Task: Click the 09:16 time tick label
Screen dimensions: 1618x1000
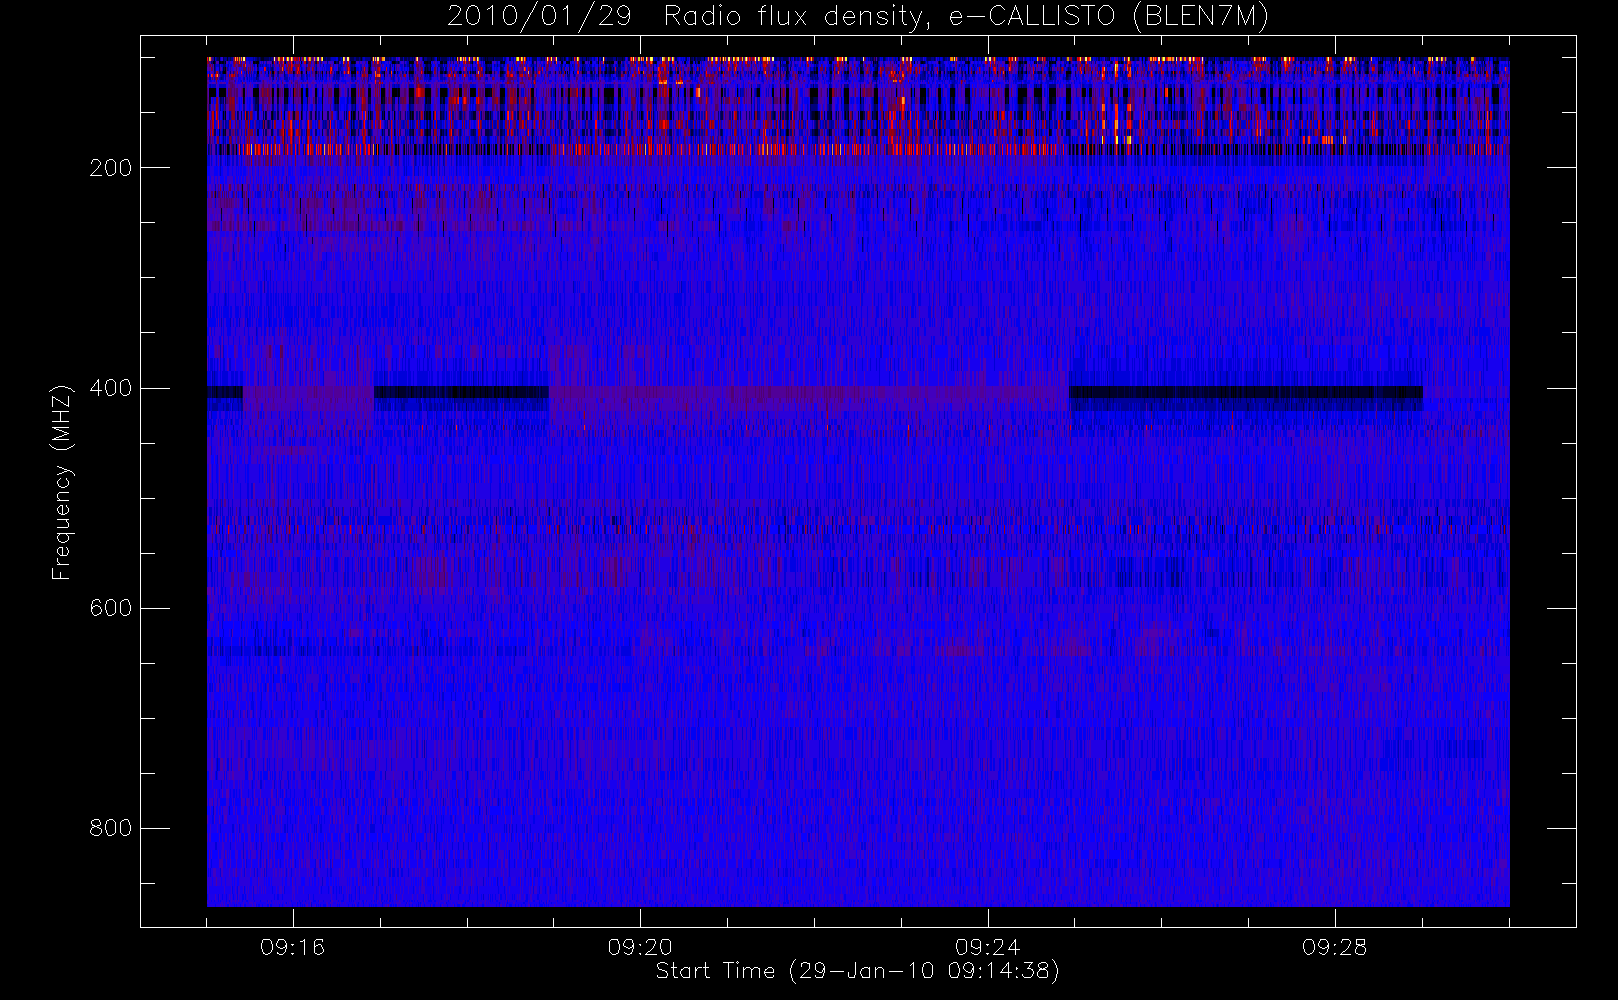Action: pyautogui.click(x=293, y=947)
